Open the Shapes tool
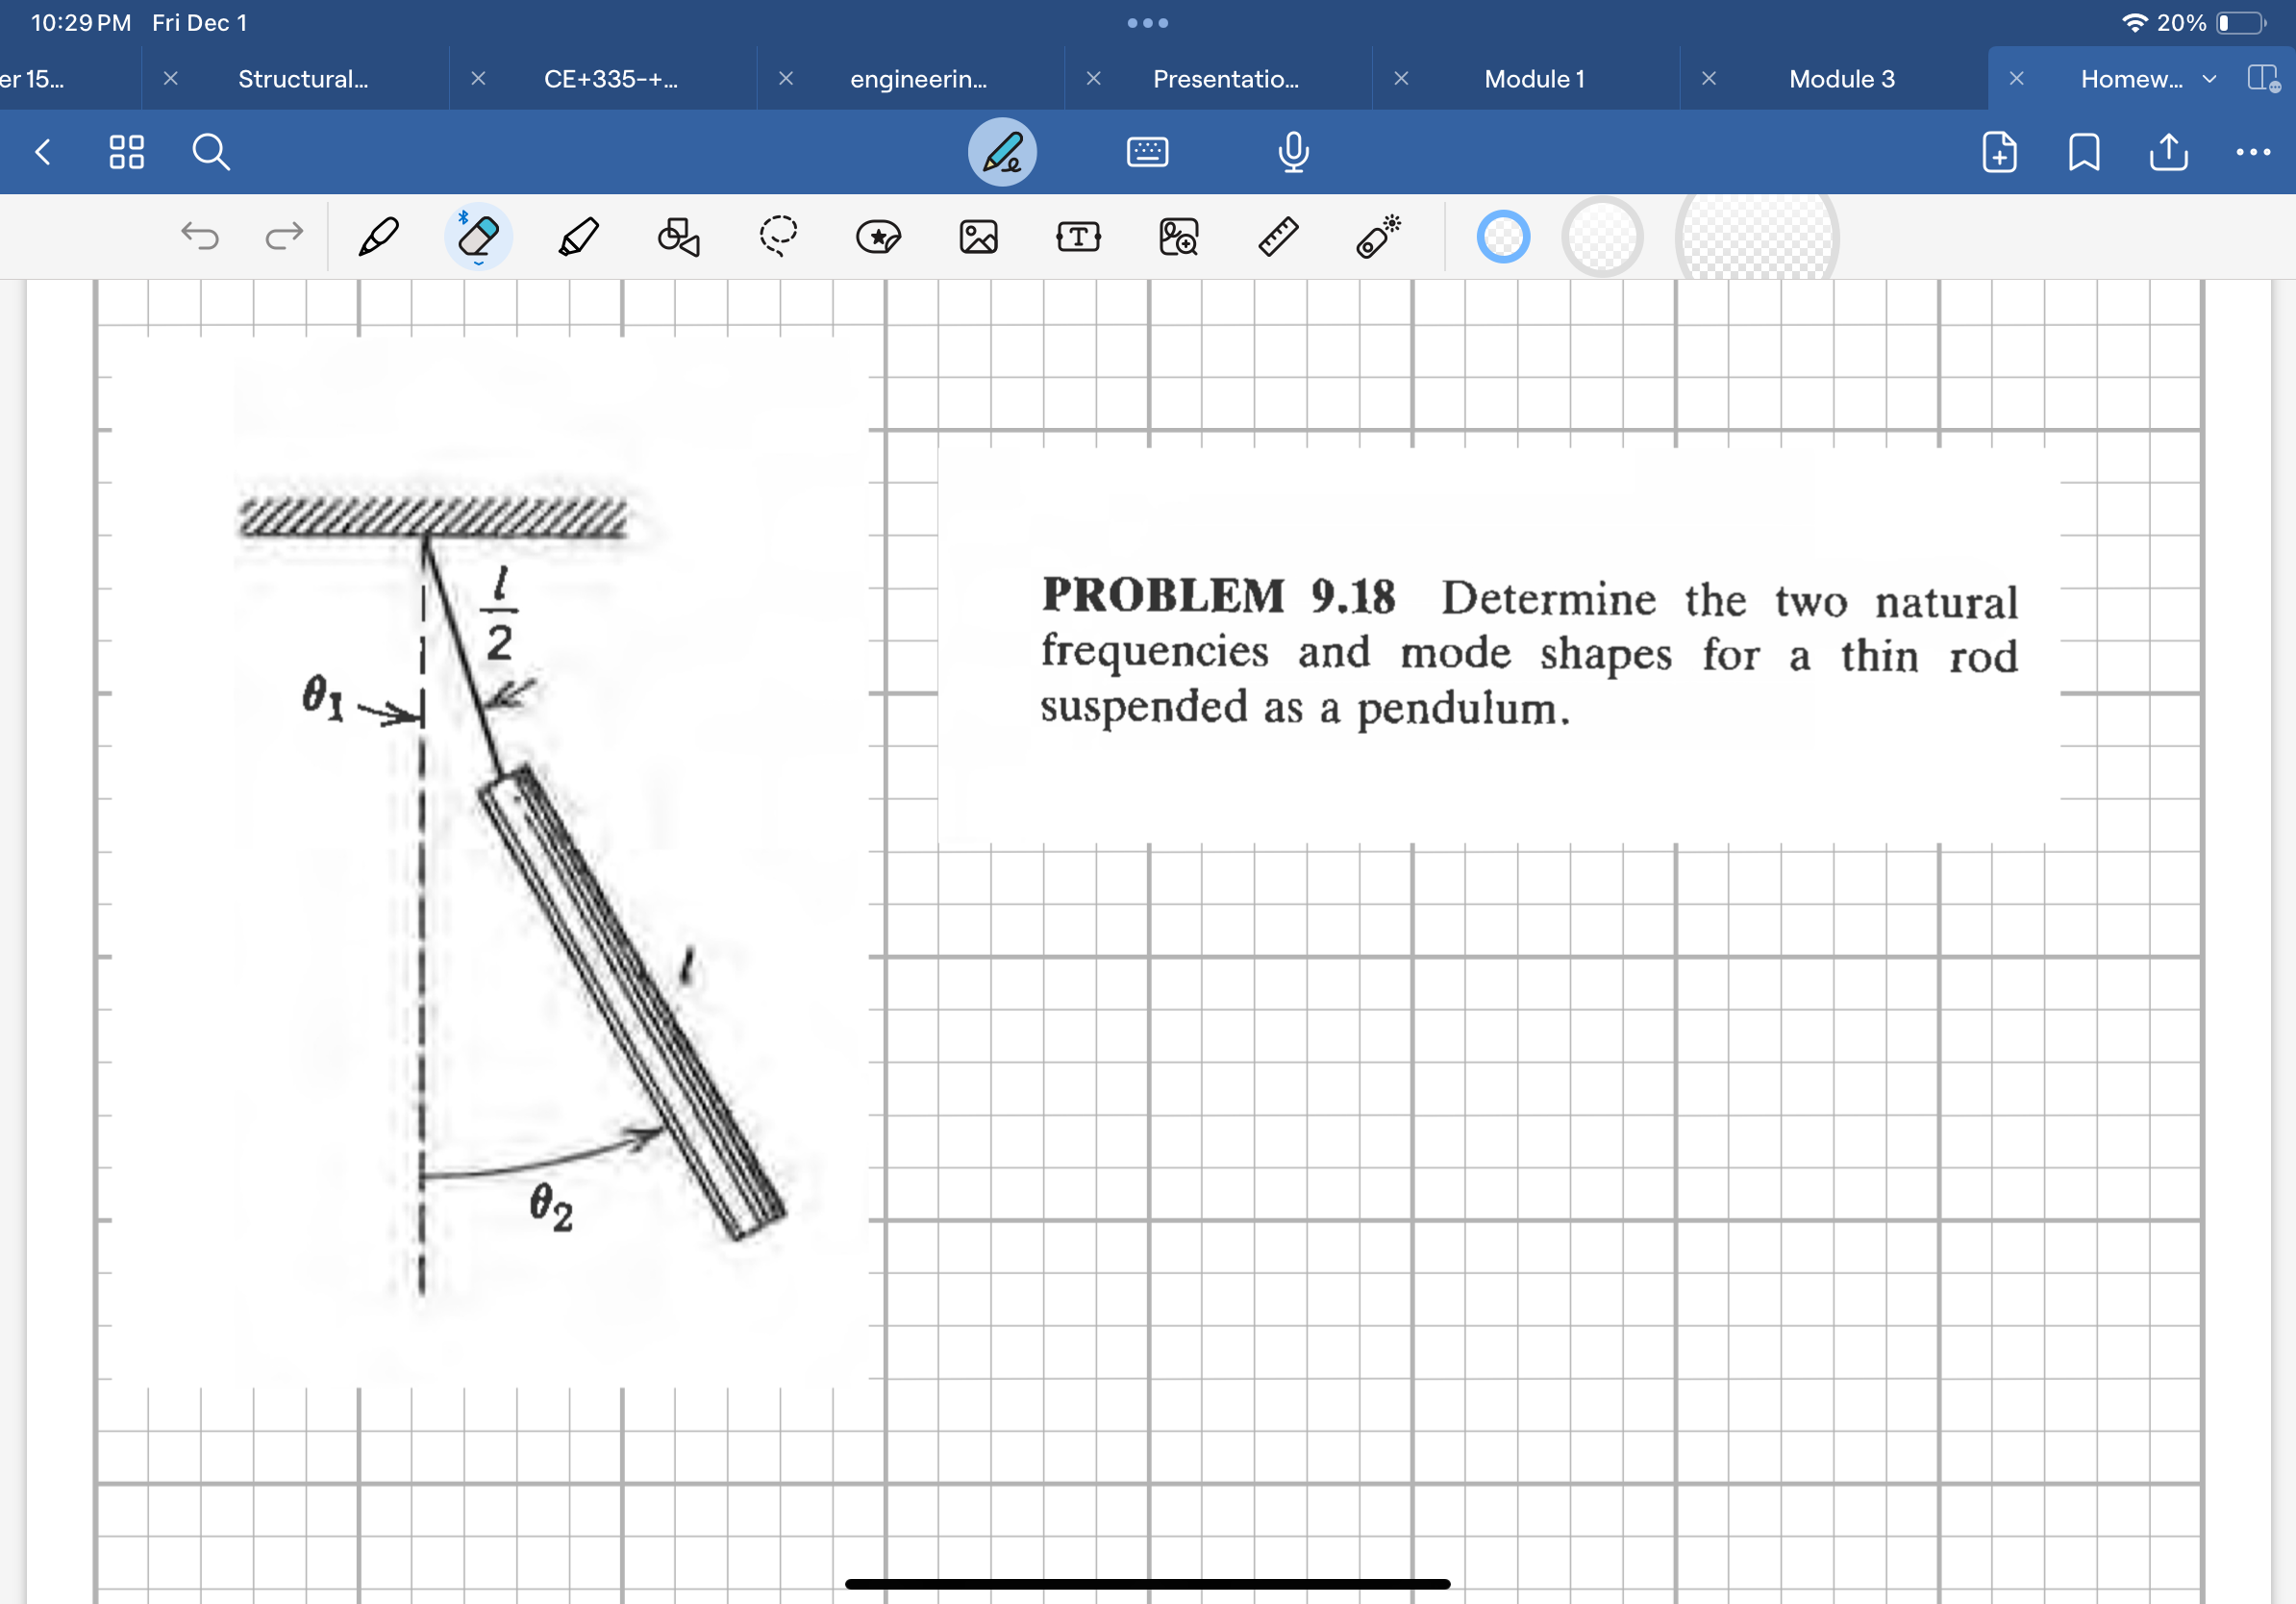This screenshot has height=1604, width=2296. [678, 237]
